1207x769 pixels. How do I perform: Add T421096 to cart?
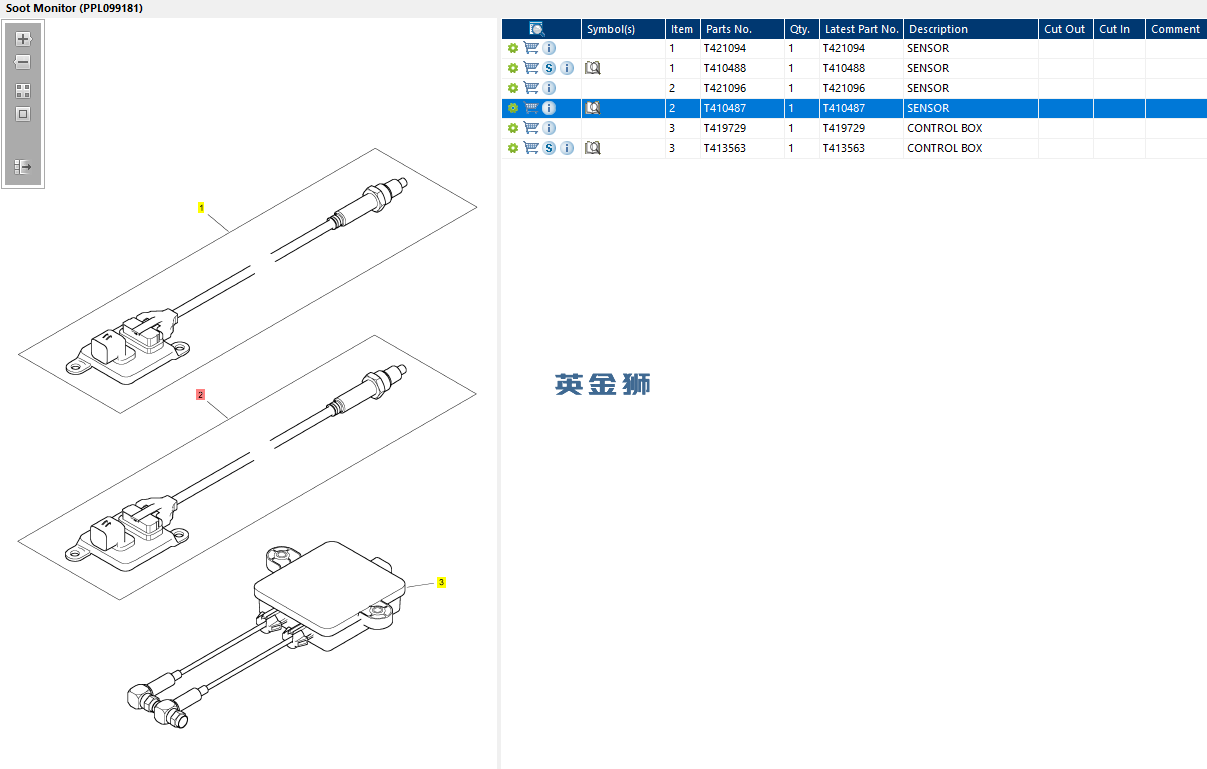point(531,88)
